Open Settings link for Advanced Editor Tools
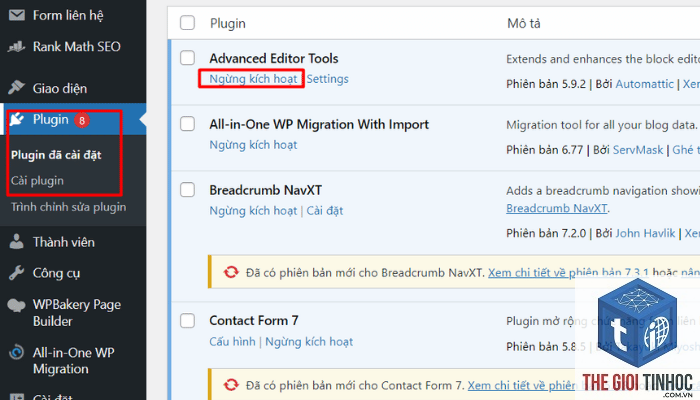The image size is (700, 400). point(327,79)
